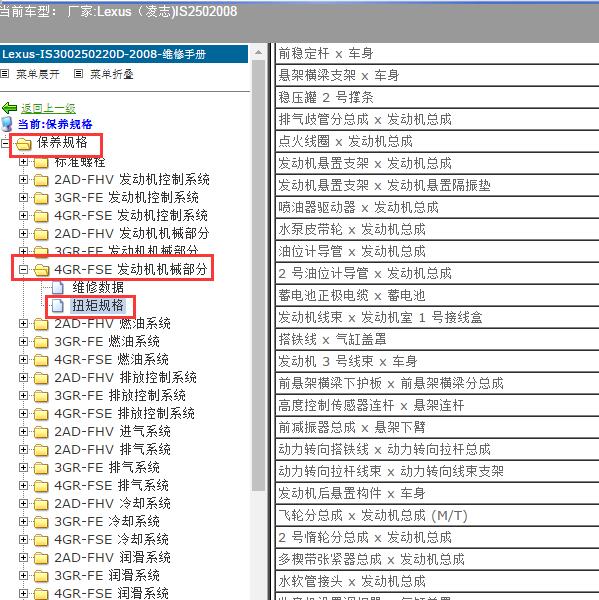Viewport: 599px width, 600px height.
Task: Click the 2AD-FHV 燃油系统 folder icon
Action: click(41, 324)
